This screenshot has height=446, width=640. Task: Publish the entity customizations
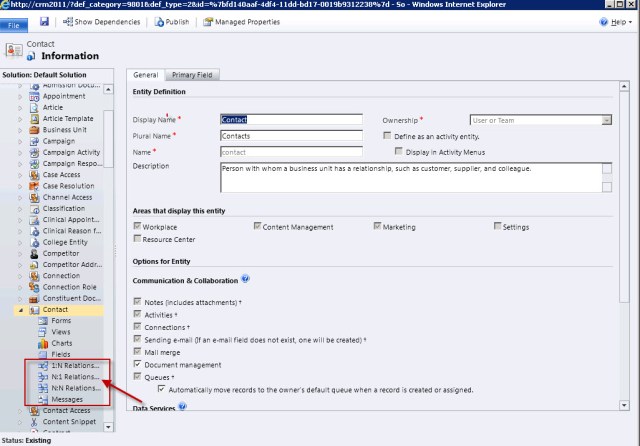[159, 22]
